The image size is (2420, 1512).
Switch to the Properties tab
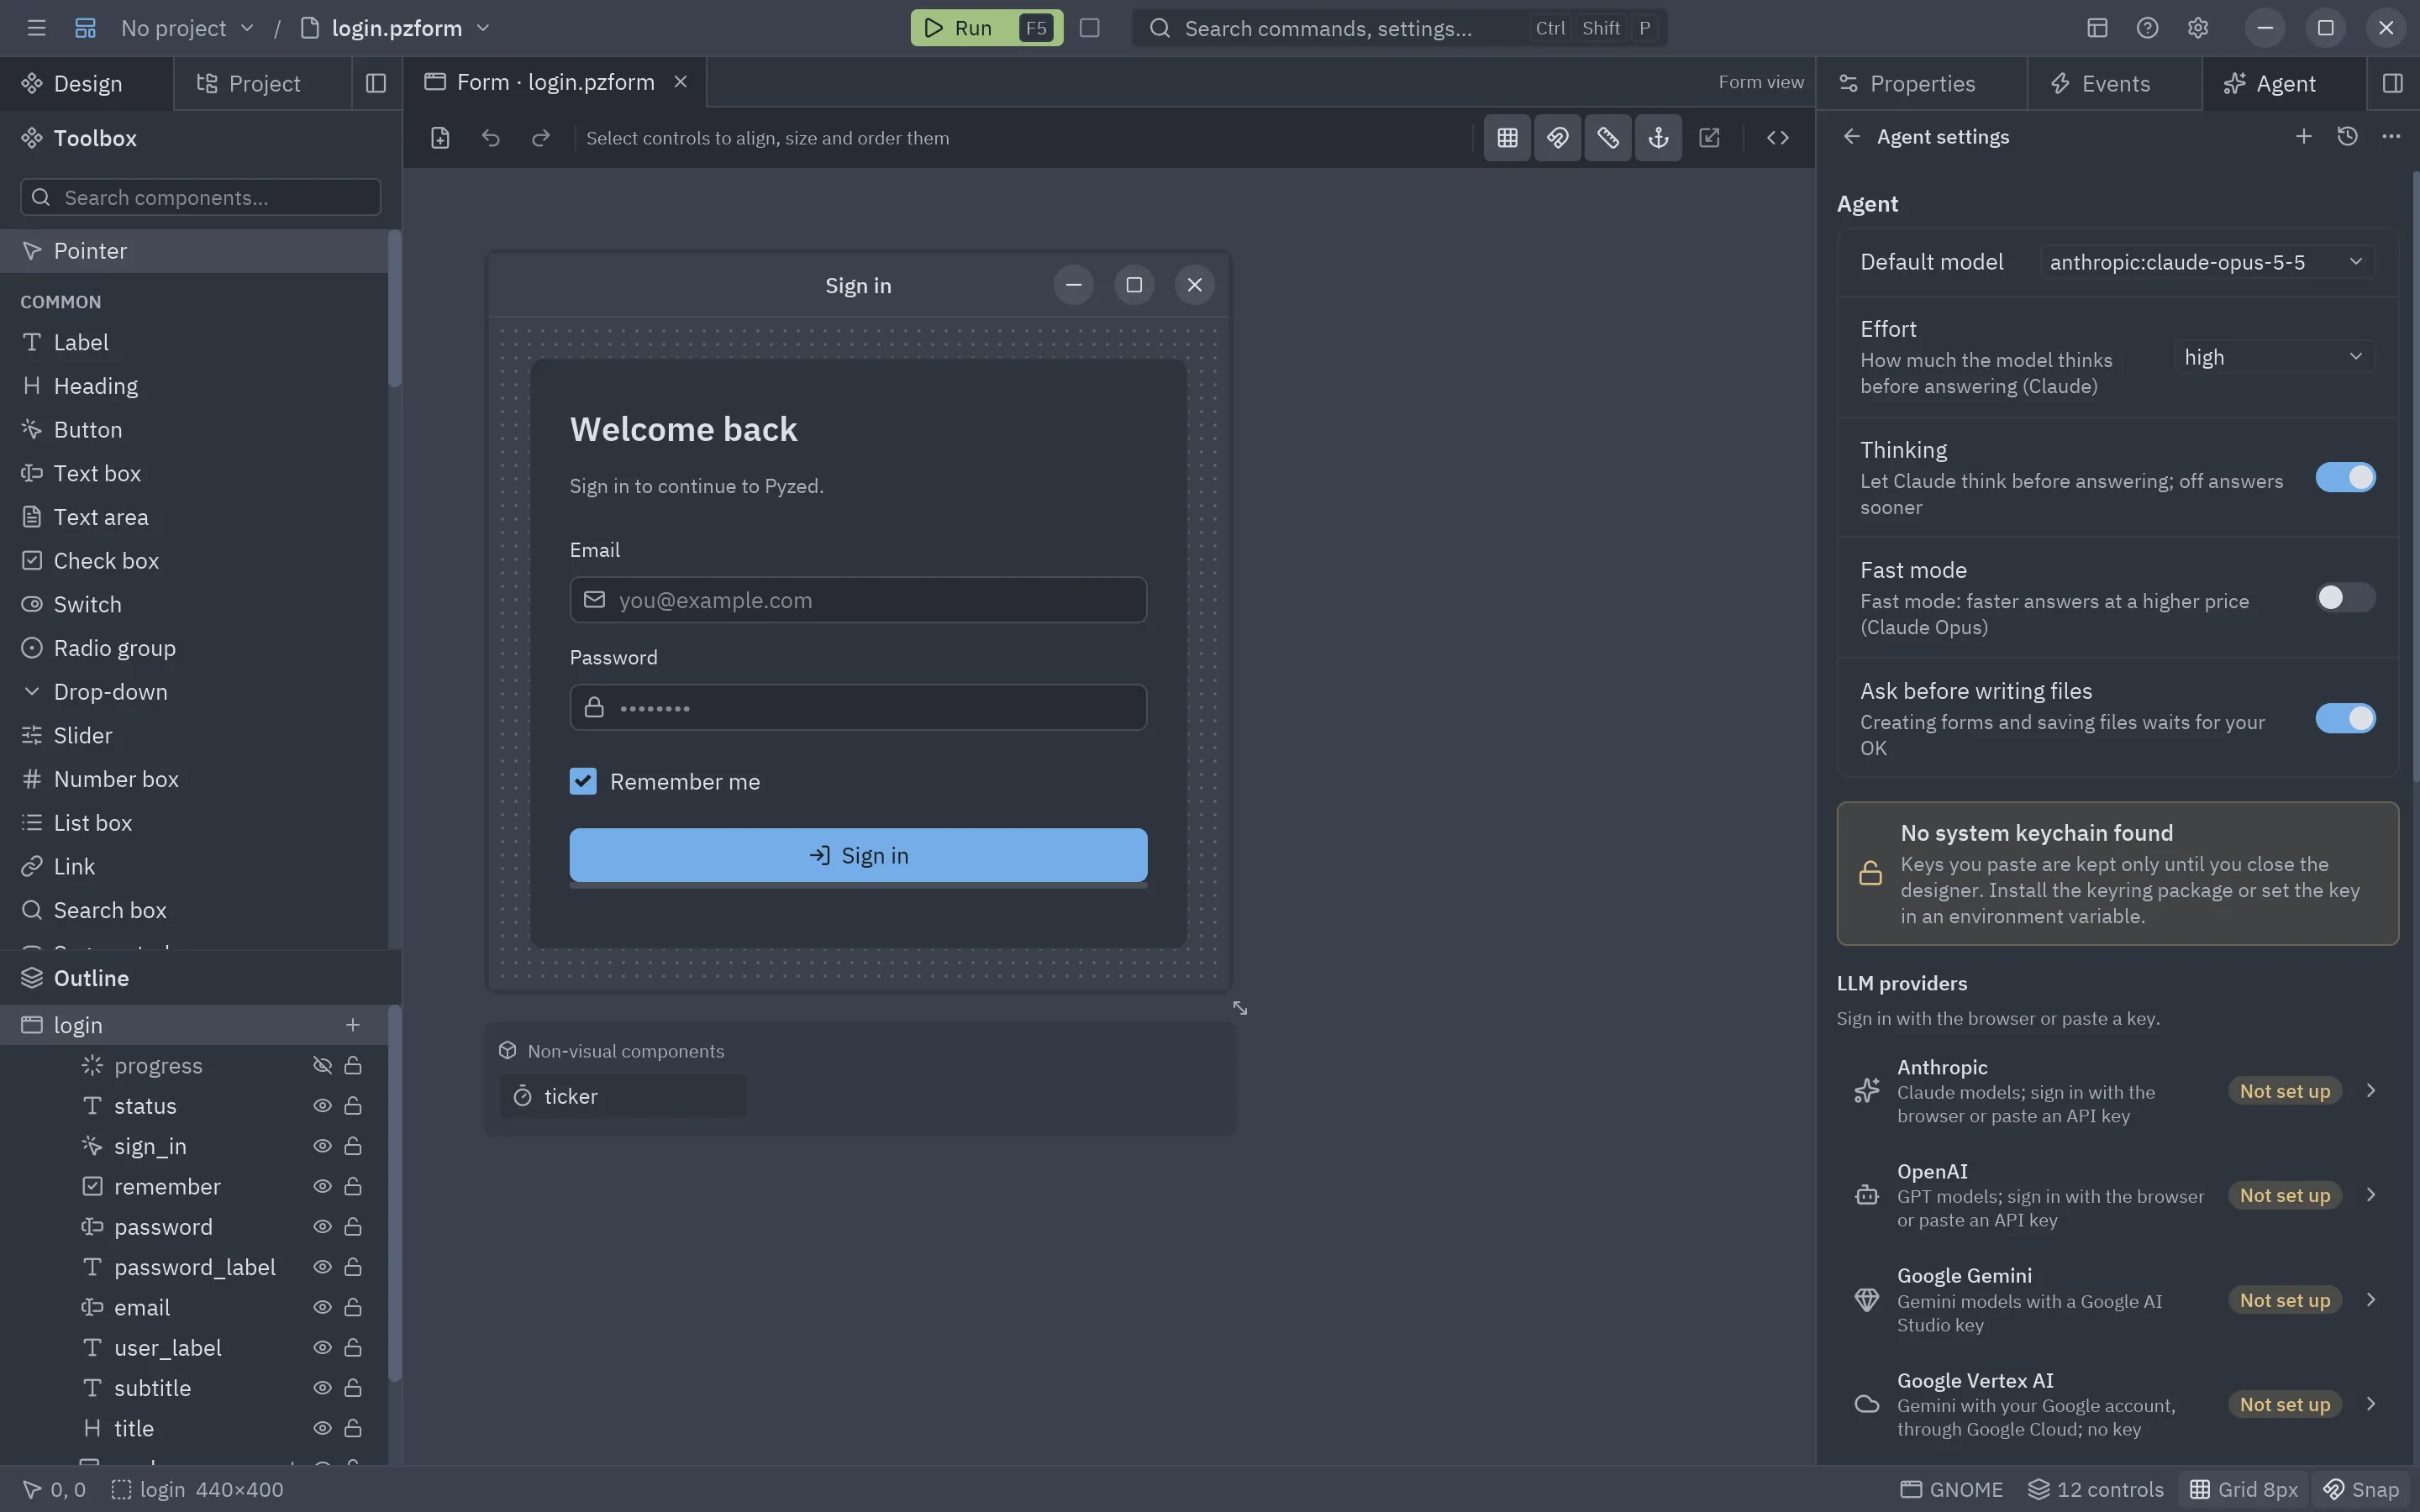click(1921, 83)
